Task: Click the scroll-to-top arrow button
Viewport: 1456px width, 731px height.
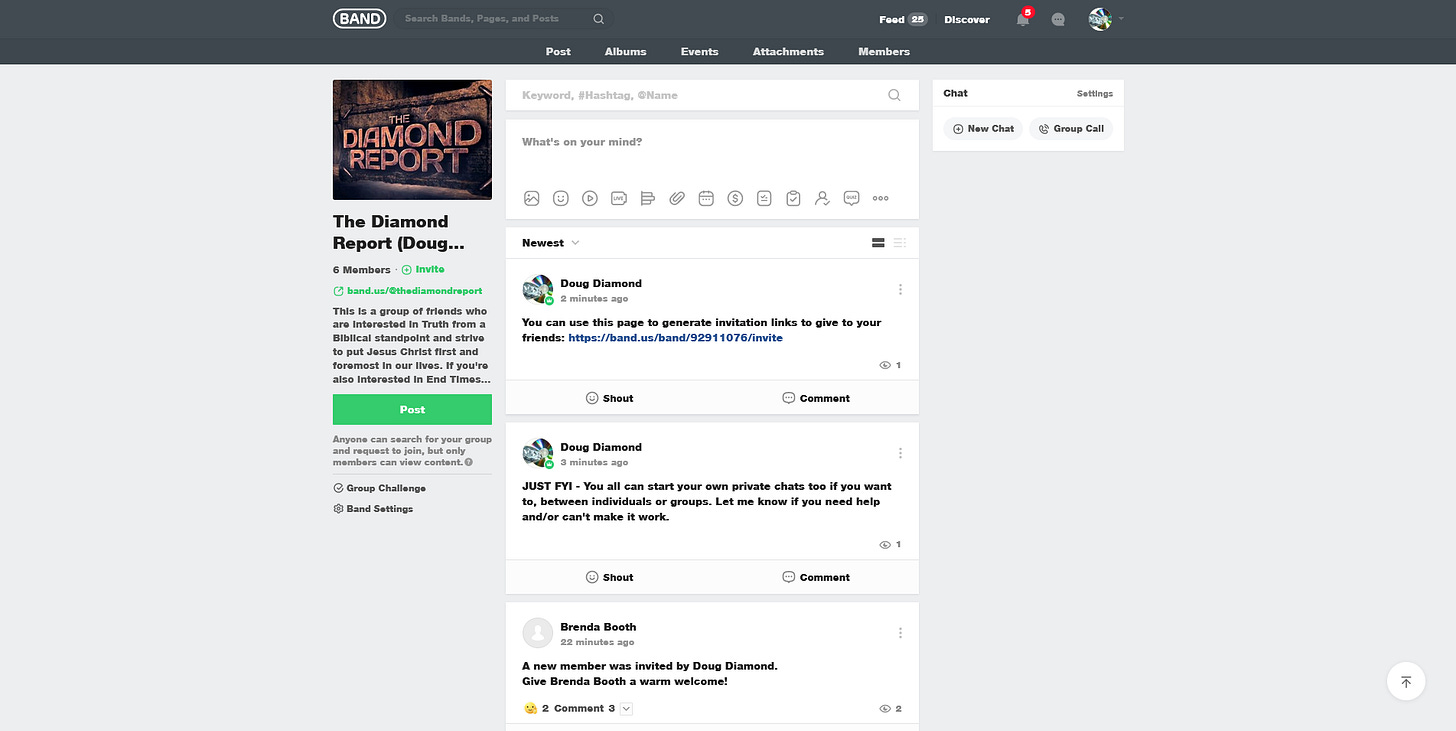Action: tap(1405, 682)
